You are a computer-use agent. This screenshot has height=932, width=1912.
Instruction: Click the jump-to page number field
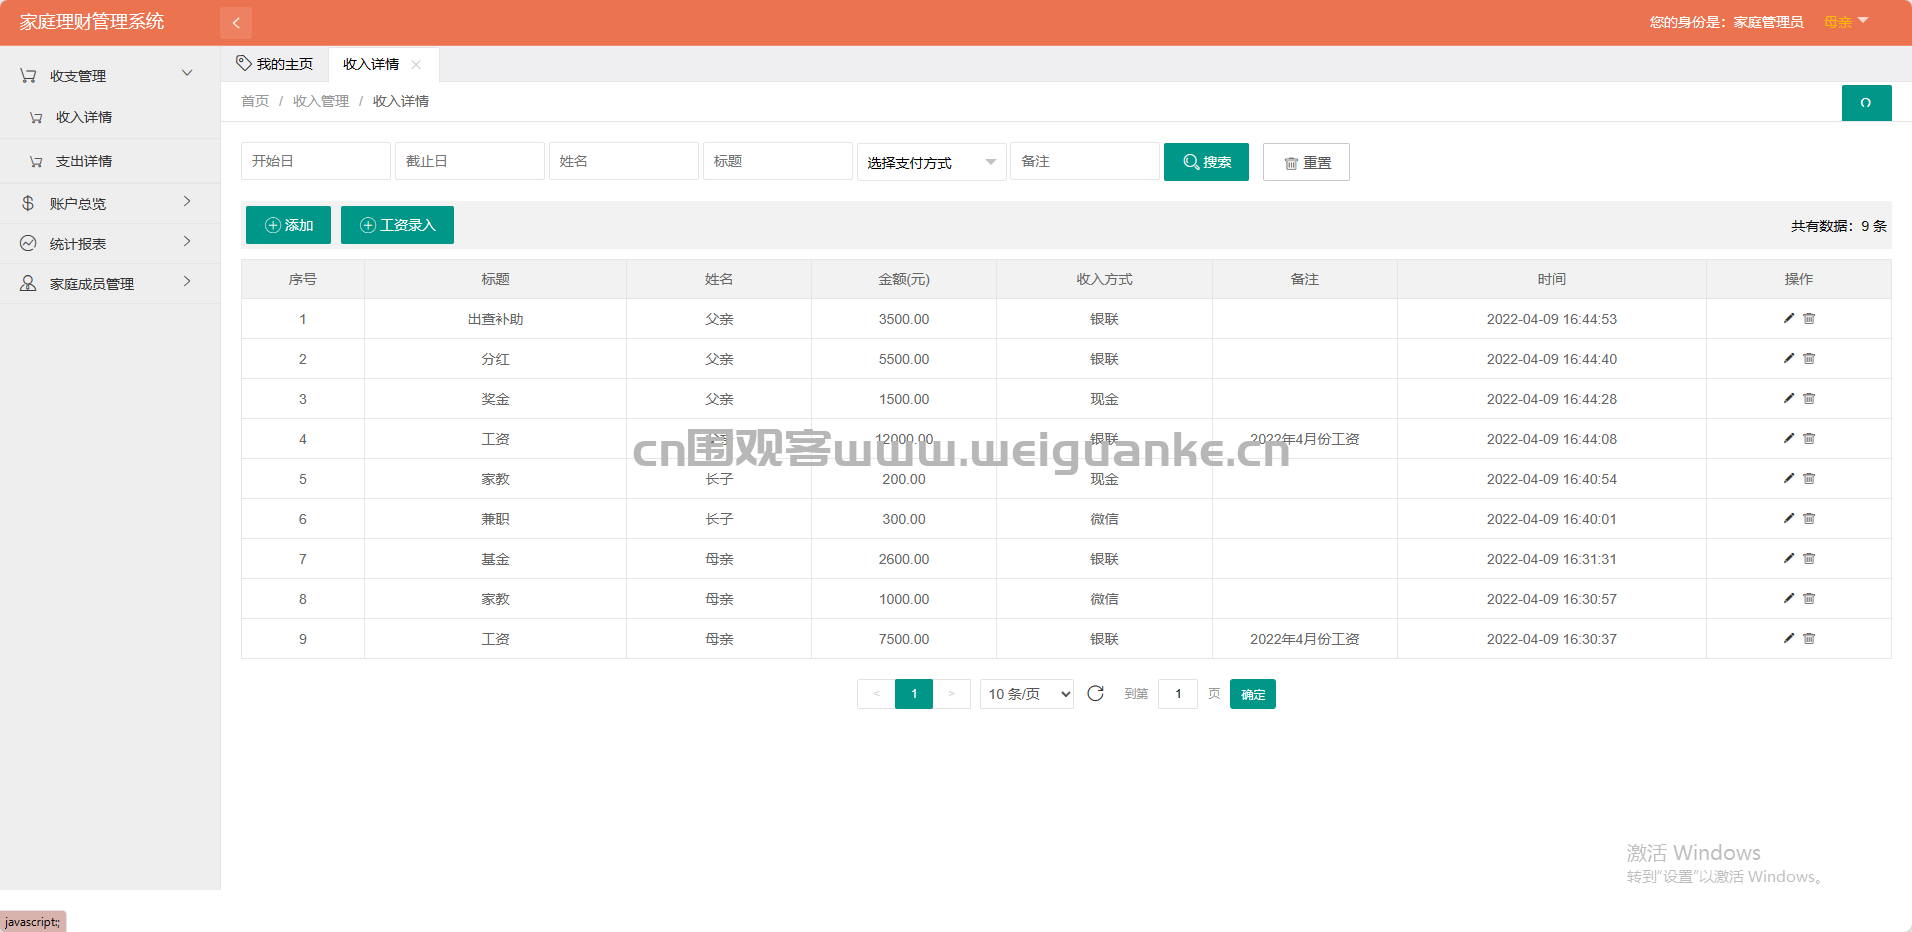[1178, 694]
